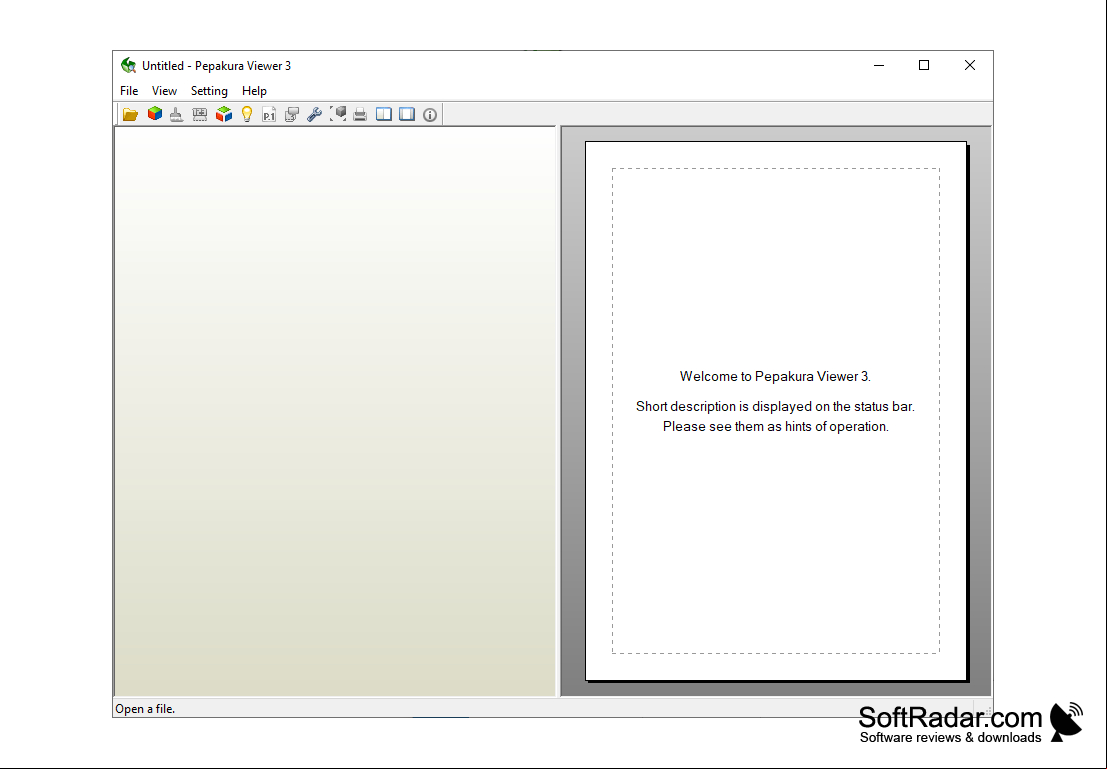
Task: Open the info about icon
Action: coord(430,114)
